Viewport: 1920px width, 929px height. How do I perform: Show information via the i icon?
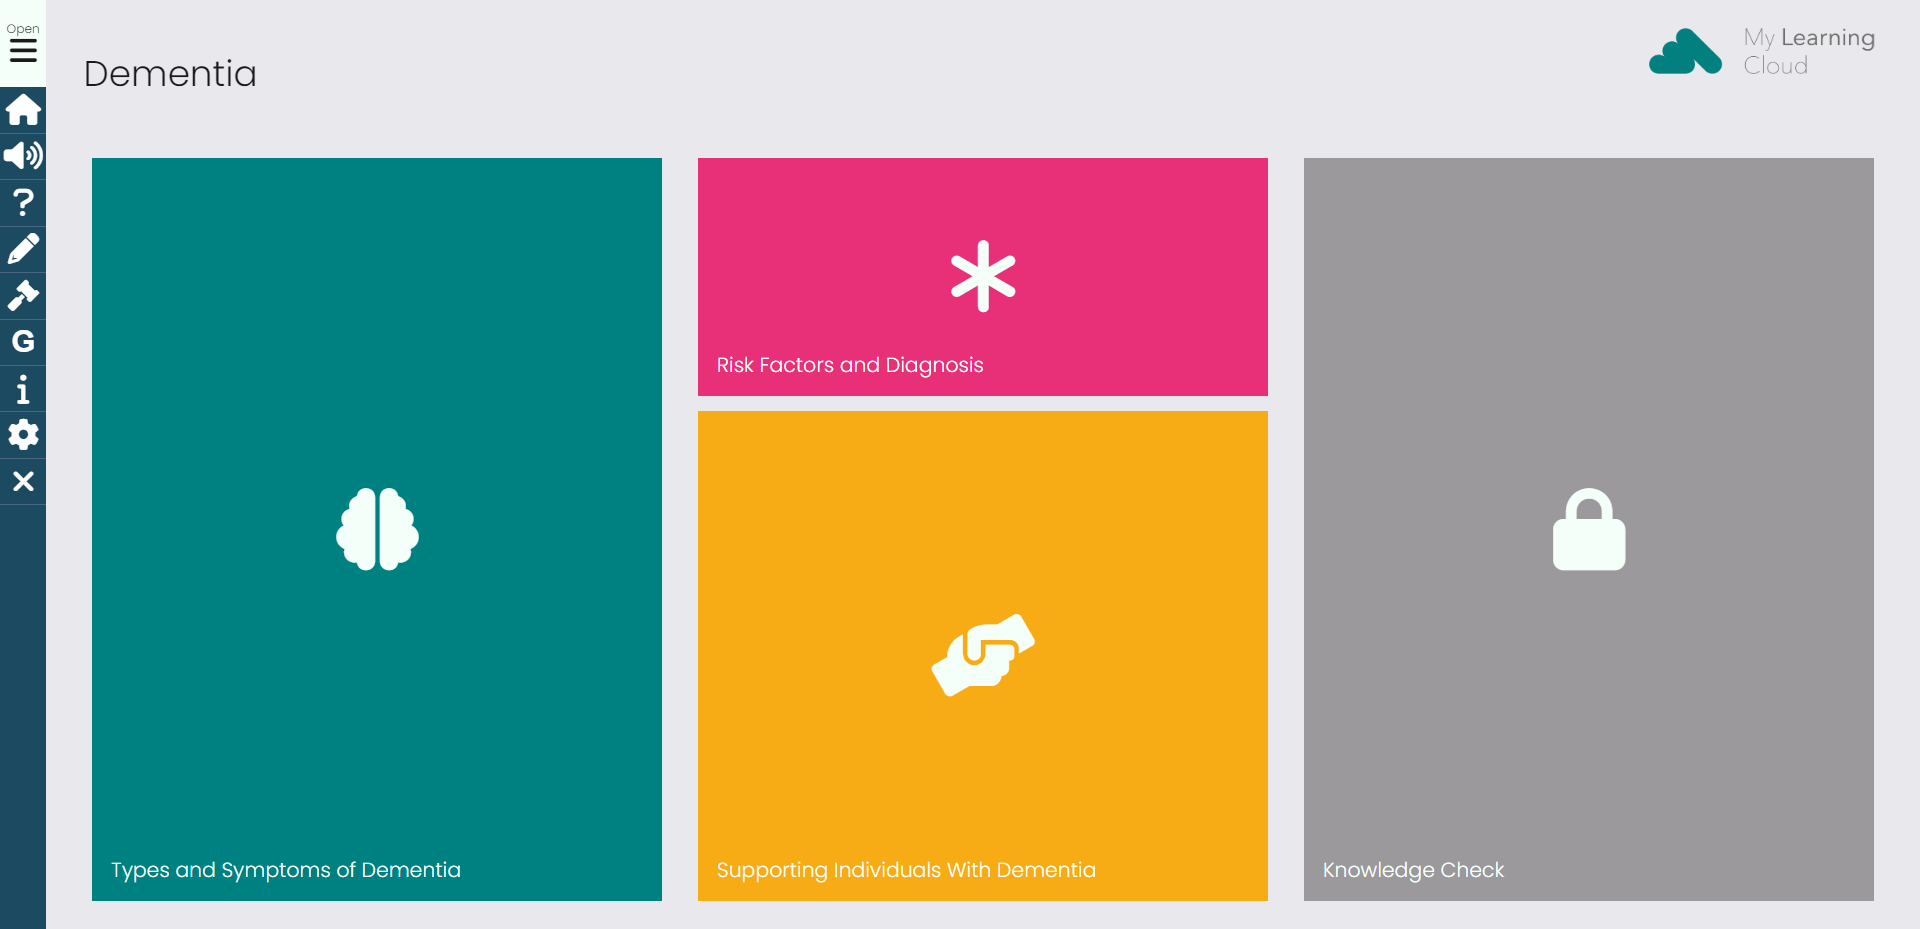coord(23,388)
